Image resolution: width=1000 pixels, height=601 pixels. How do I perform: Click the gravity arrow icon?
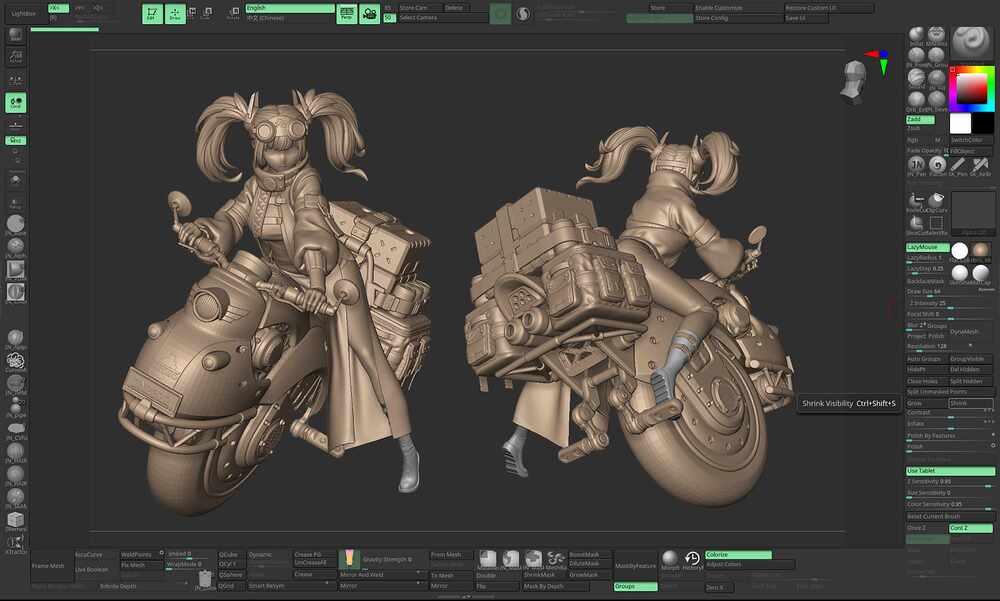pos(349,559)
